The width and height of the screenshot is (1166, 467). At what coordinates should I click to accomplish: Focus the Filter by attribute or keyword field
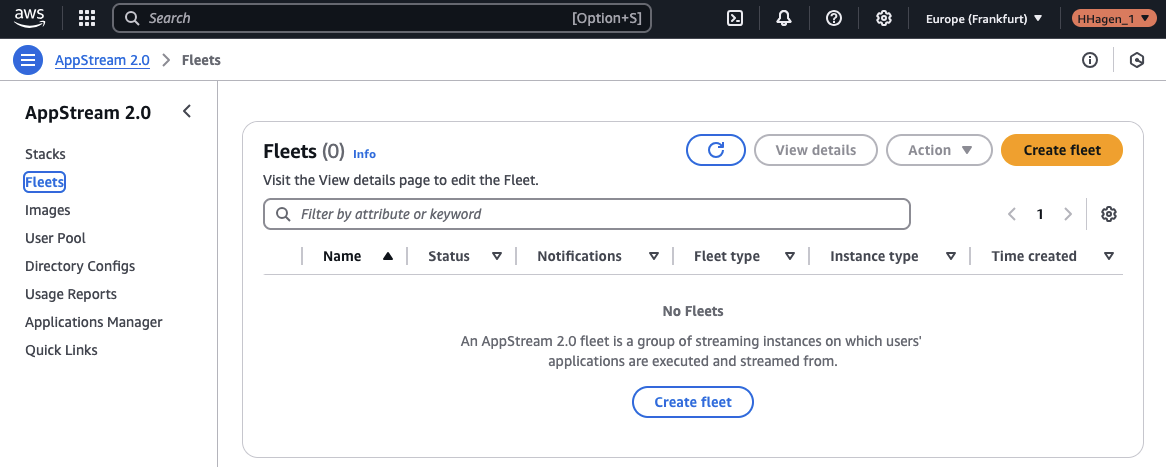point(600,214)
